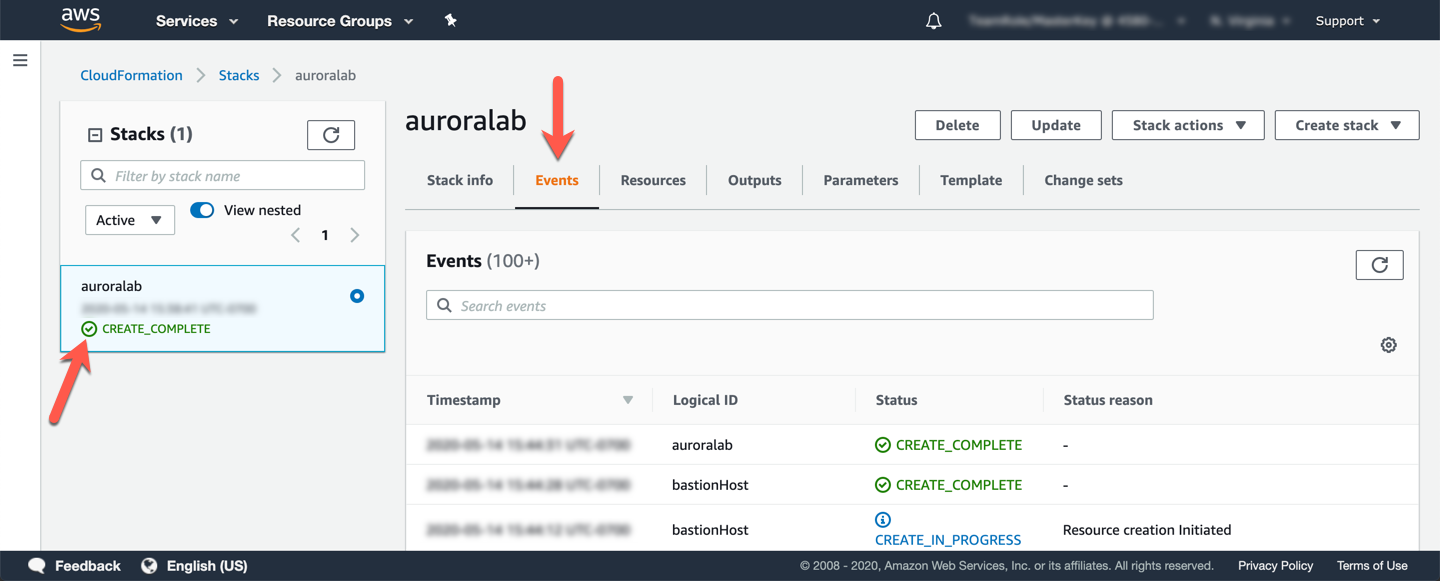1440x581 pixels.
Task: Open the Stacks breadcrumb link
Action: point(239,75)
